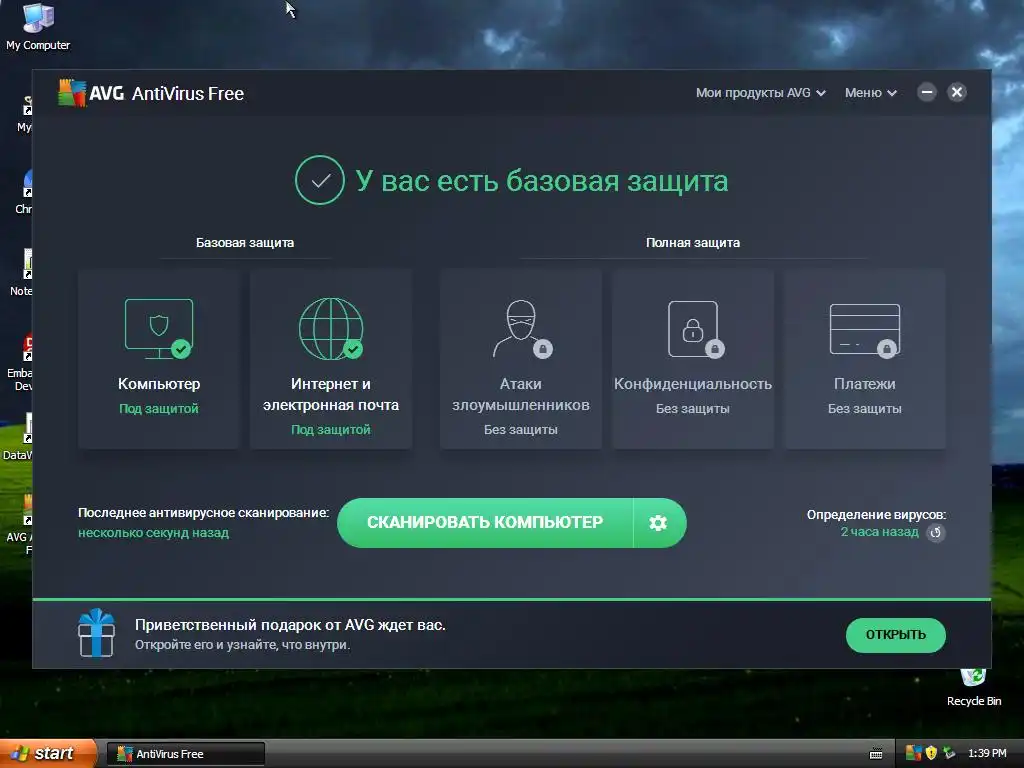
Task: Click Без защиты under Платежи
Action: pyautogui.click(x=865, y=409)
